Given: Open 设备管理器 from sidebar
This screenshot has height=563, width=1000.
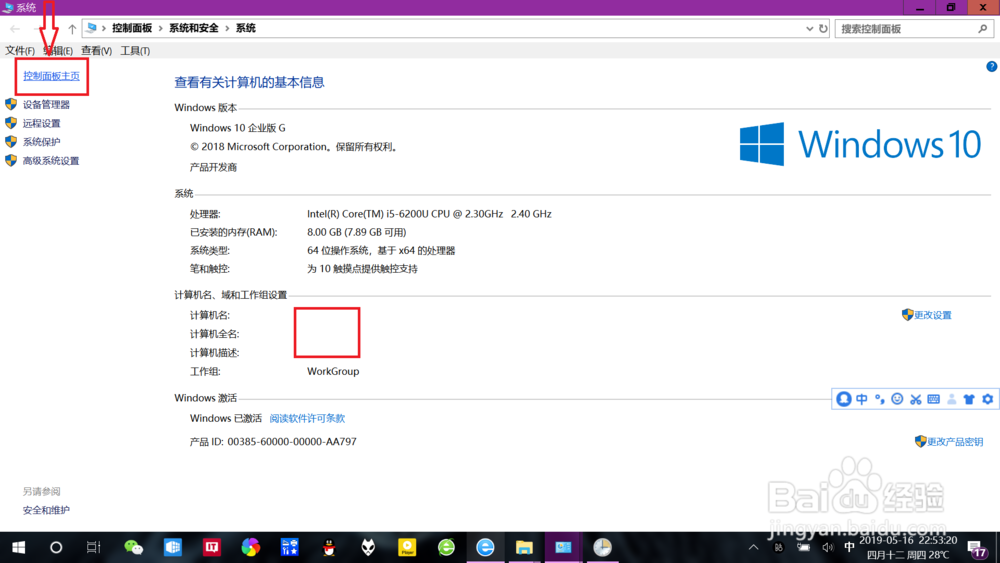Looking at the screenshot, I should pos(46,105).
